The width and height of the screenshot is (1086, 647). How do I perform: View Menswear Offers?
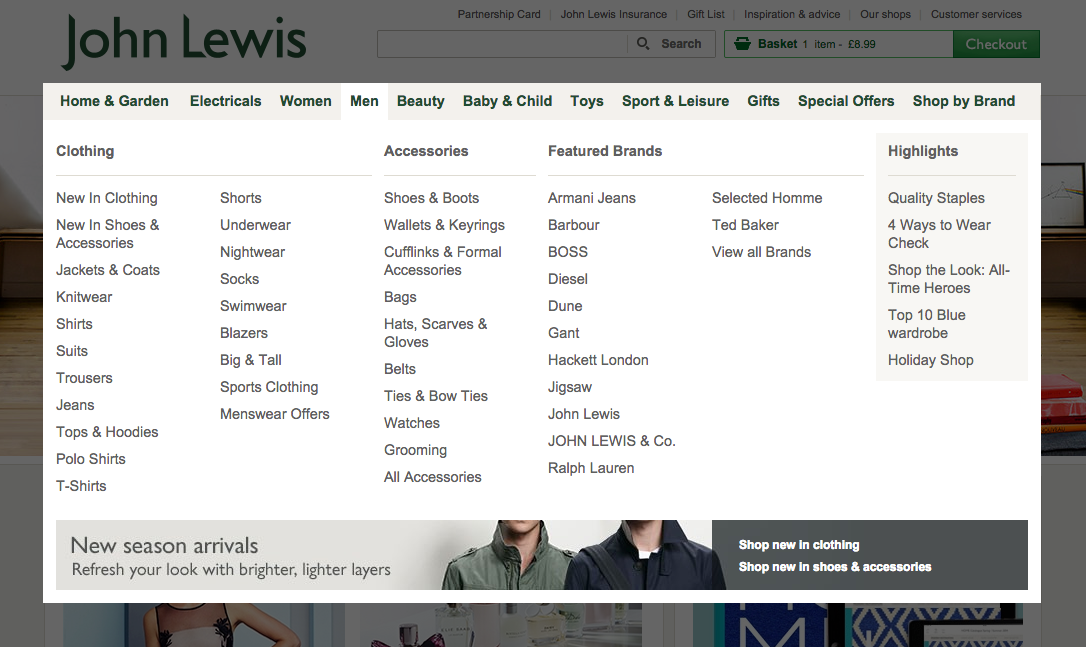275,414
